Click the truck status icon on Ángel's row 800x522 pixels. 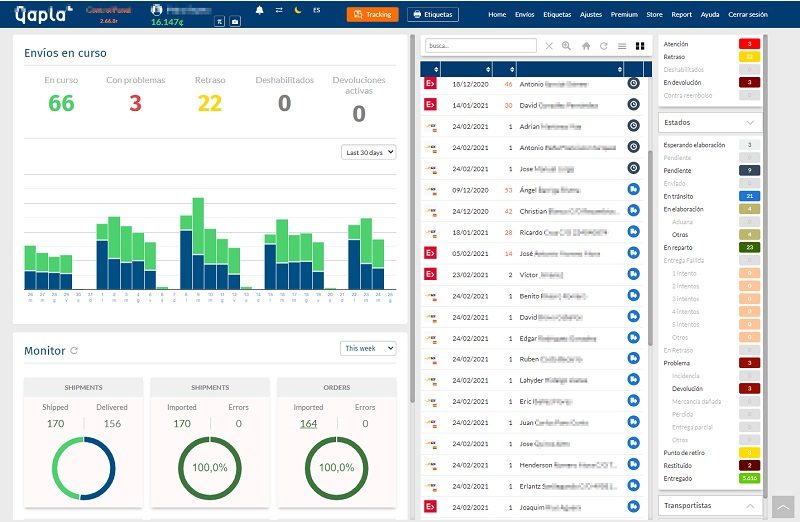point(633,189)
